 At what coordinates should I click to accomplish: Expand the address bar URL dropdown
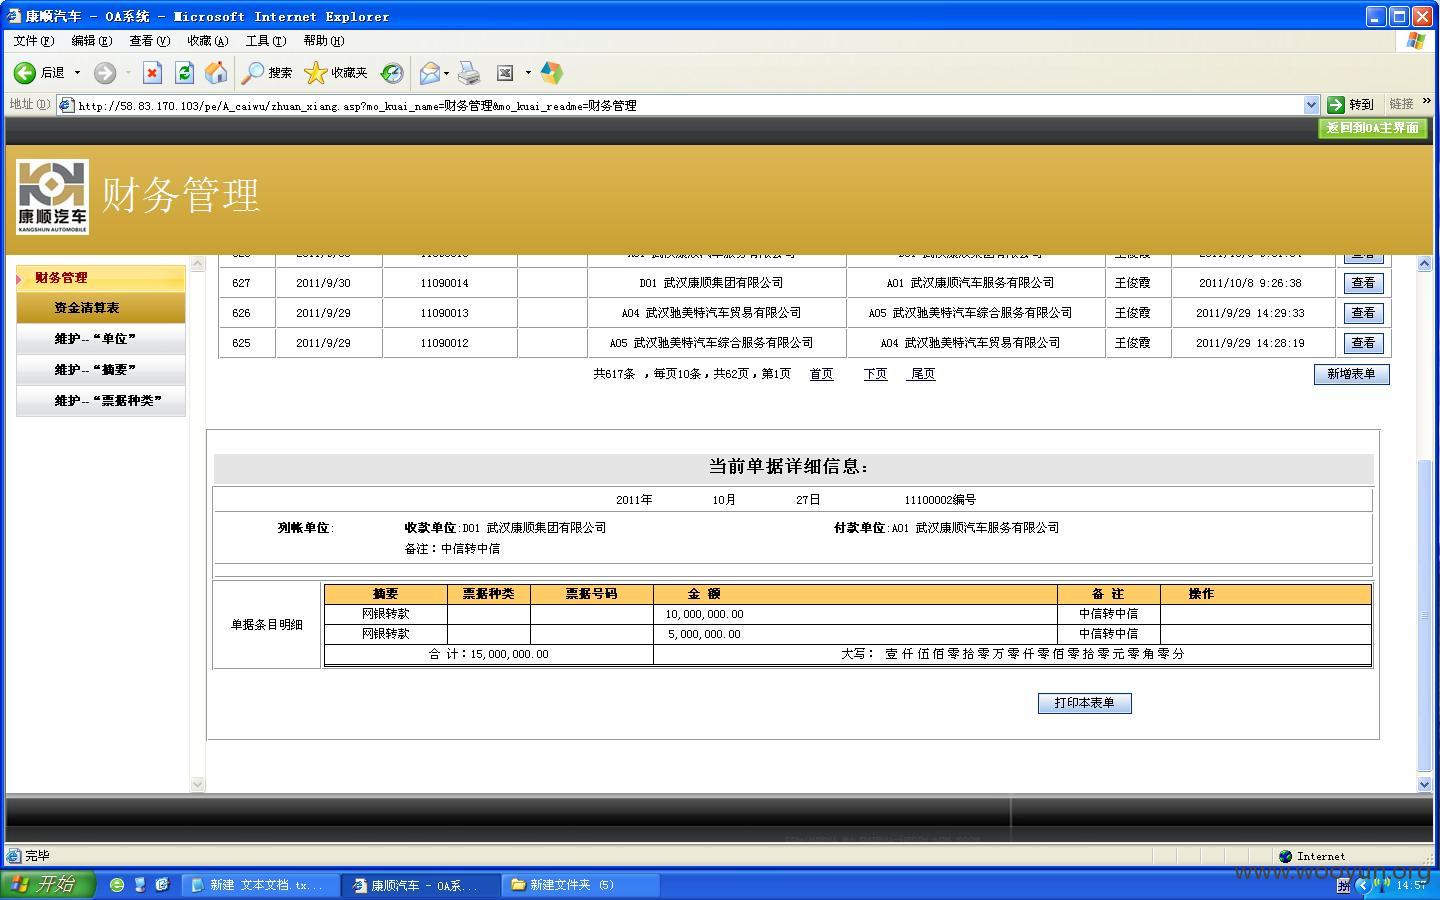(1311, 105)
